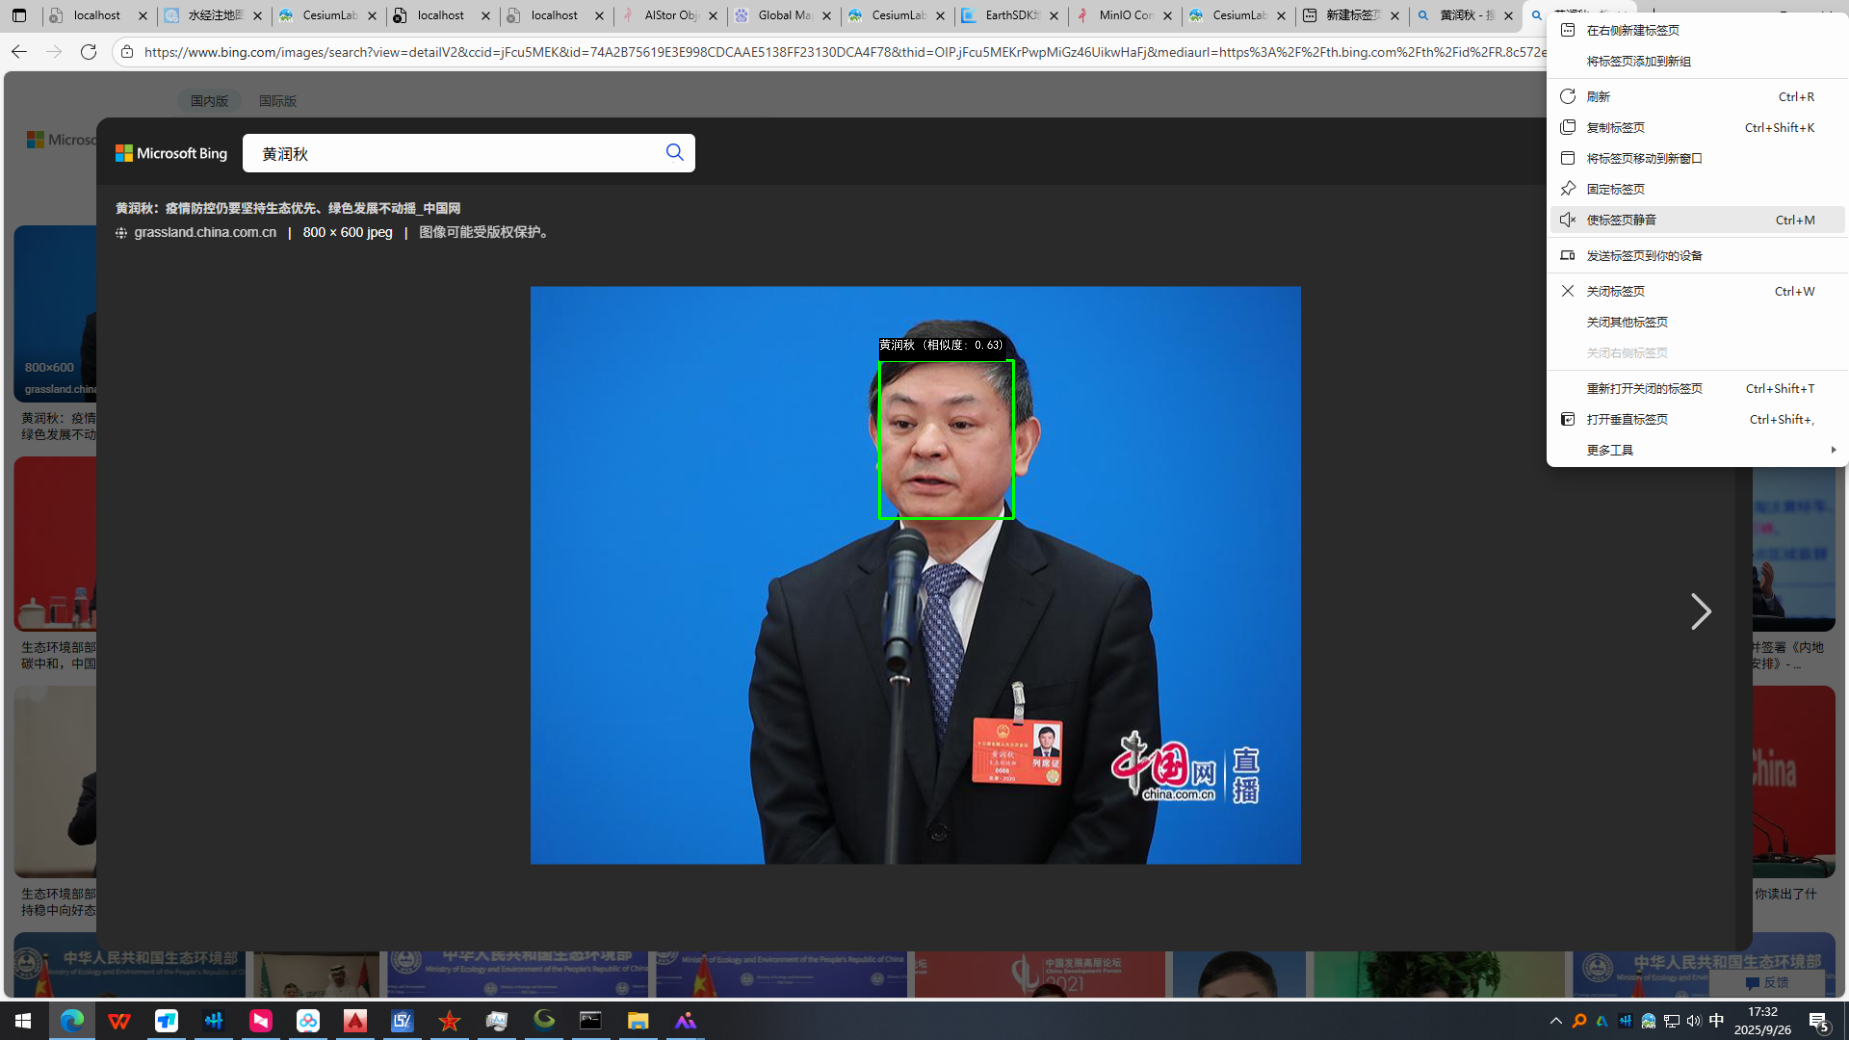Open File Explorer from the taskbar

(638, 1020)
